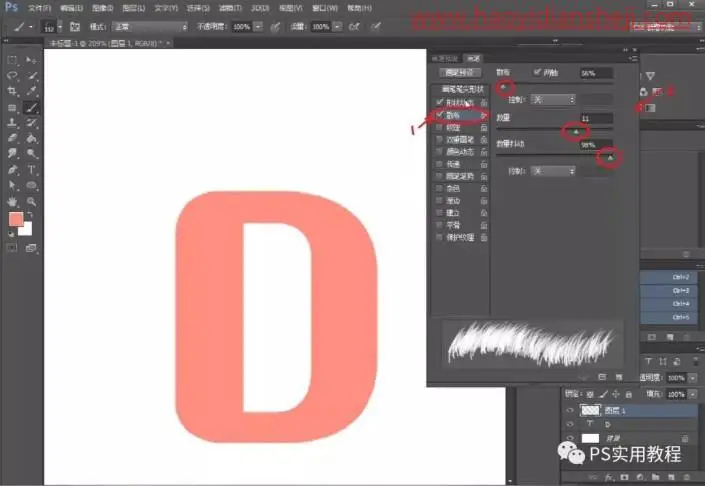Swap foreground and background colors
Viewport: 705px width, 486px height.
point(30,215)
